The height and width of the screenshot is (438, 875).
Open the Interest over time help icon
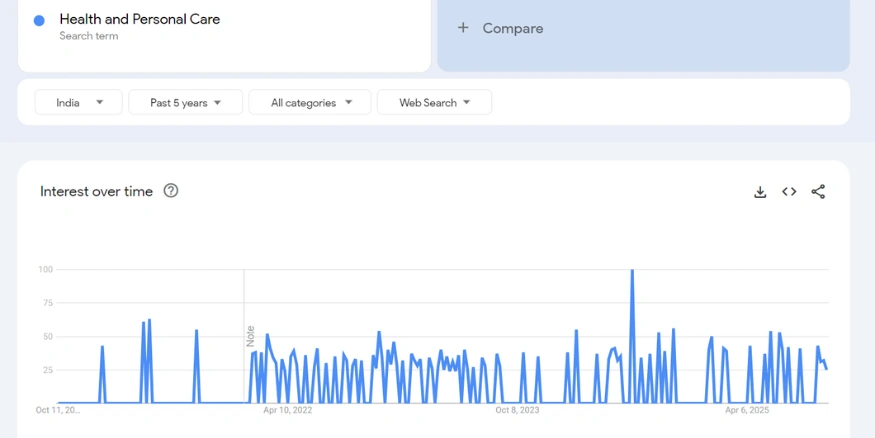tap(171, 191)
